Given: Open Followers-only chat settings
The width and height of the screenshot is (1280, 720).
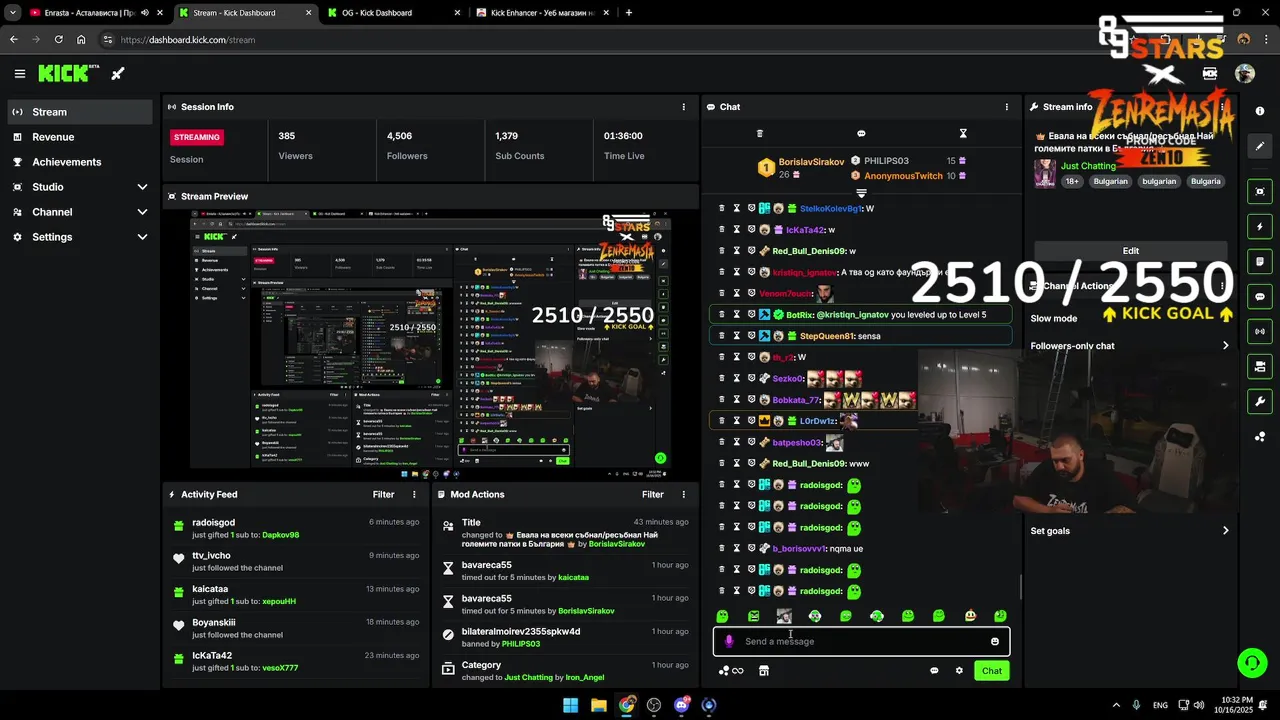Looking at the screenshot, I should 1130,346.
